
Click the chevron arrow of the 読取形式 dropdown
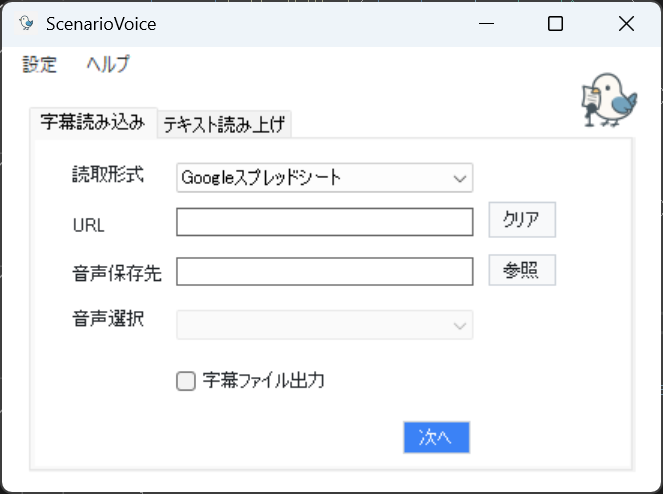460,178
